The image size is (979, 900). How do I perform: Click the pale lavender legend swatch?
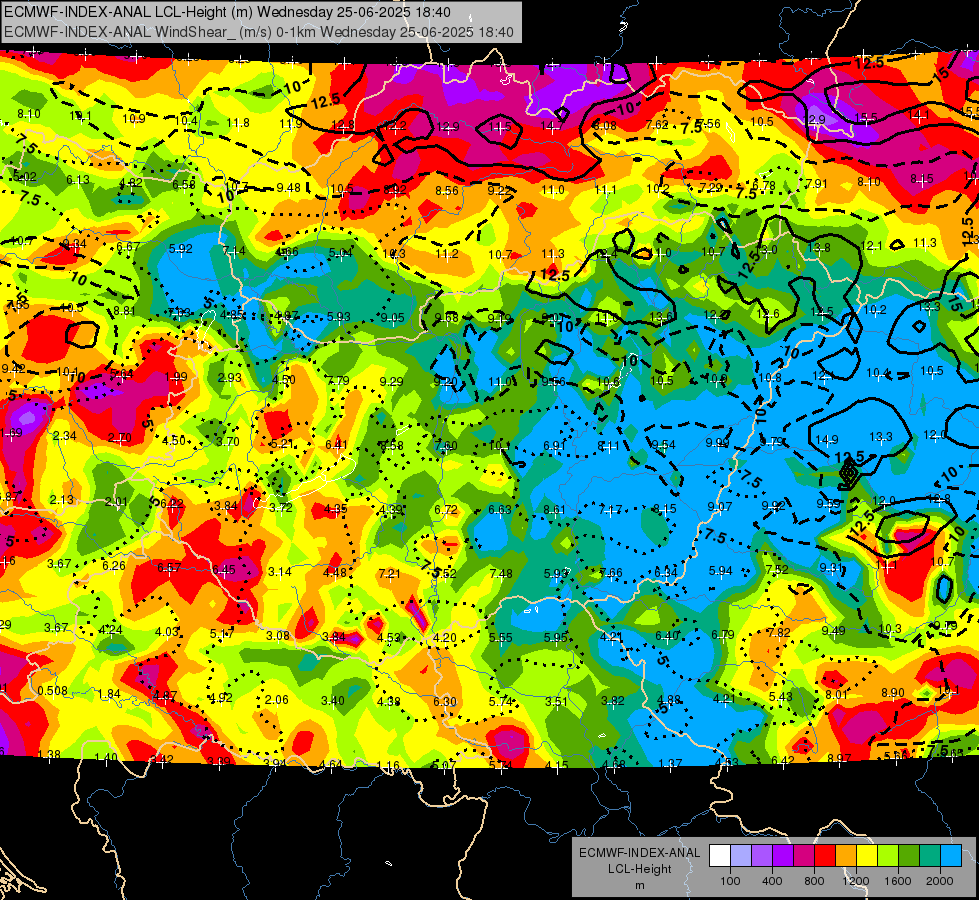(x=741, y=855)
